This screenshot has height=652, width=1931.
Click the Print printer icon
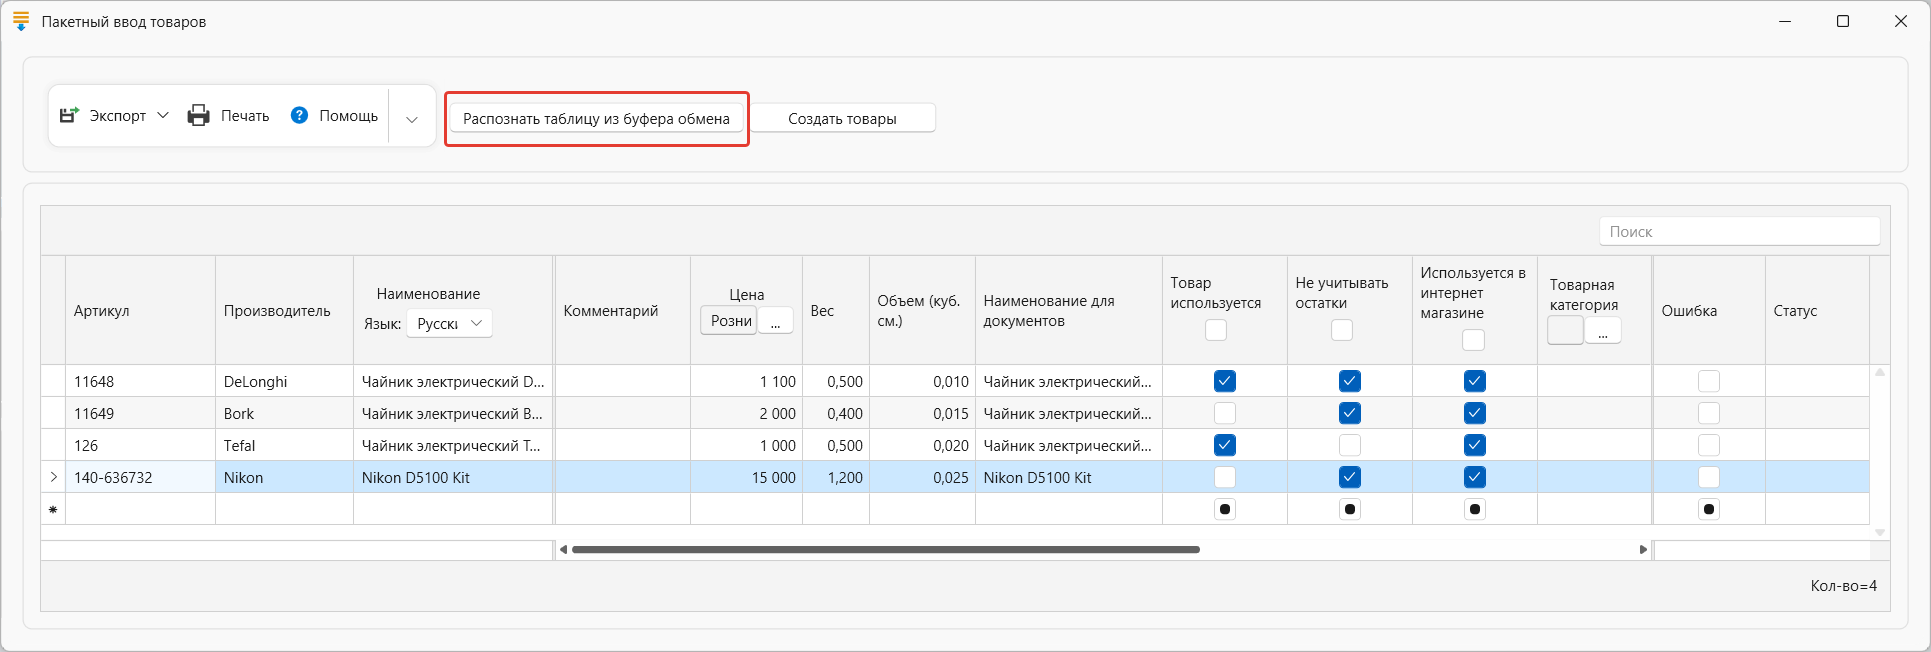199,116
